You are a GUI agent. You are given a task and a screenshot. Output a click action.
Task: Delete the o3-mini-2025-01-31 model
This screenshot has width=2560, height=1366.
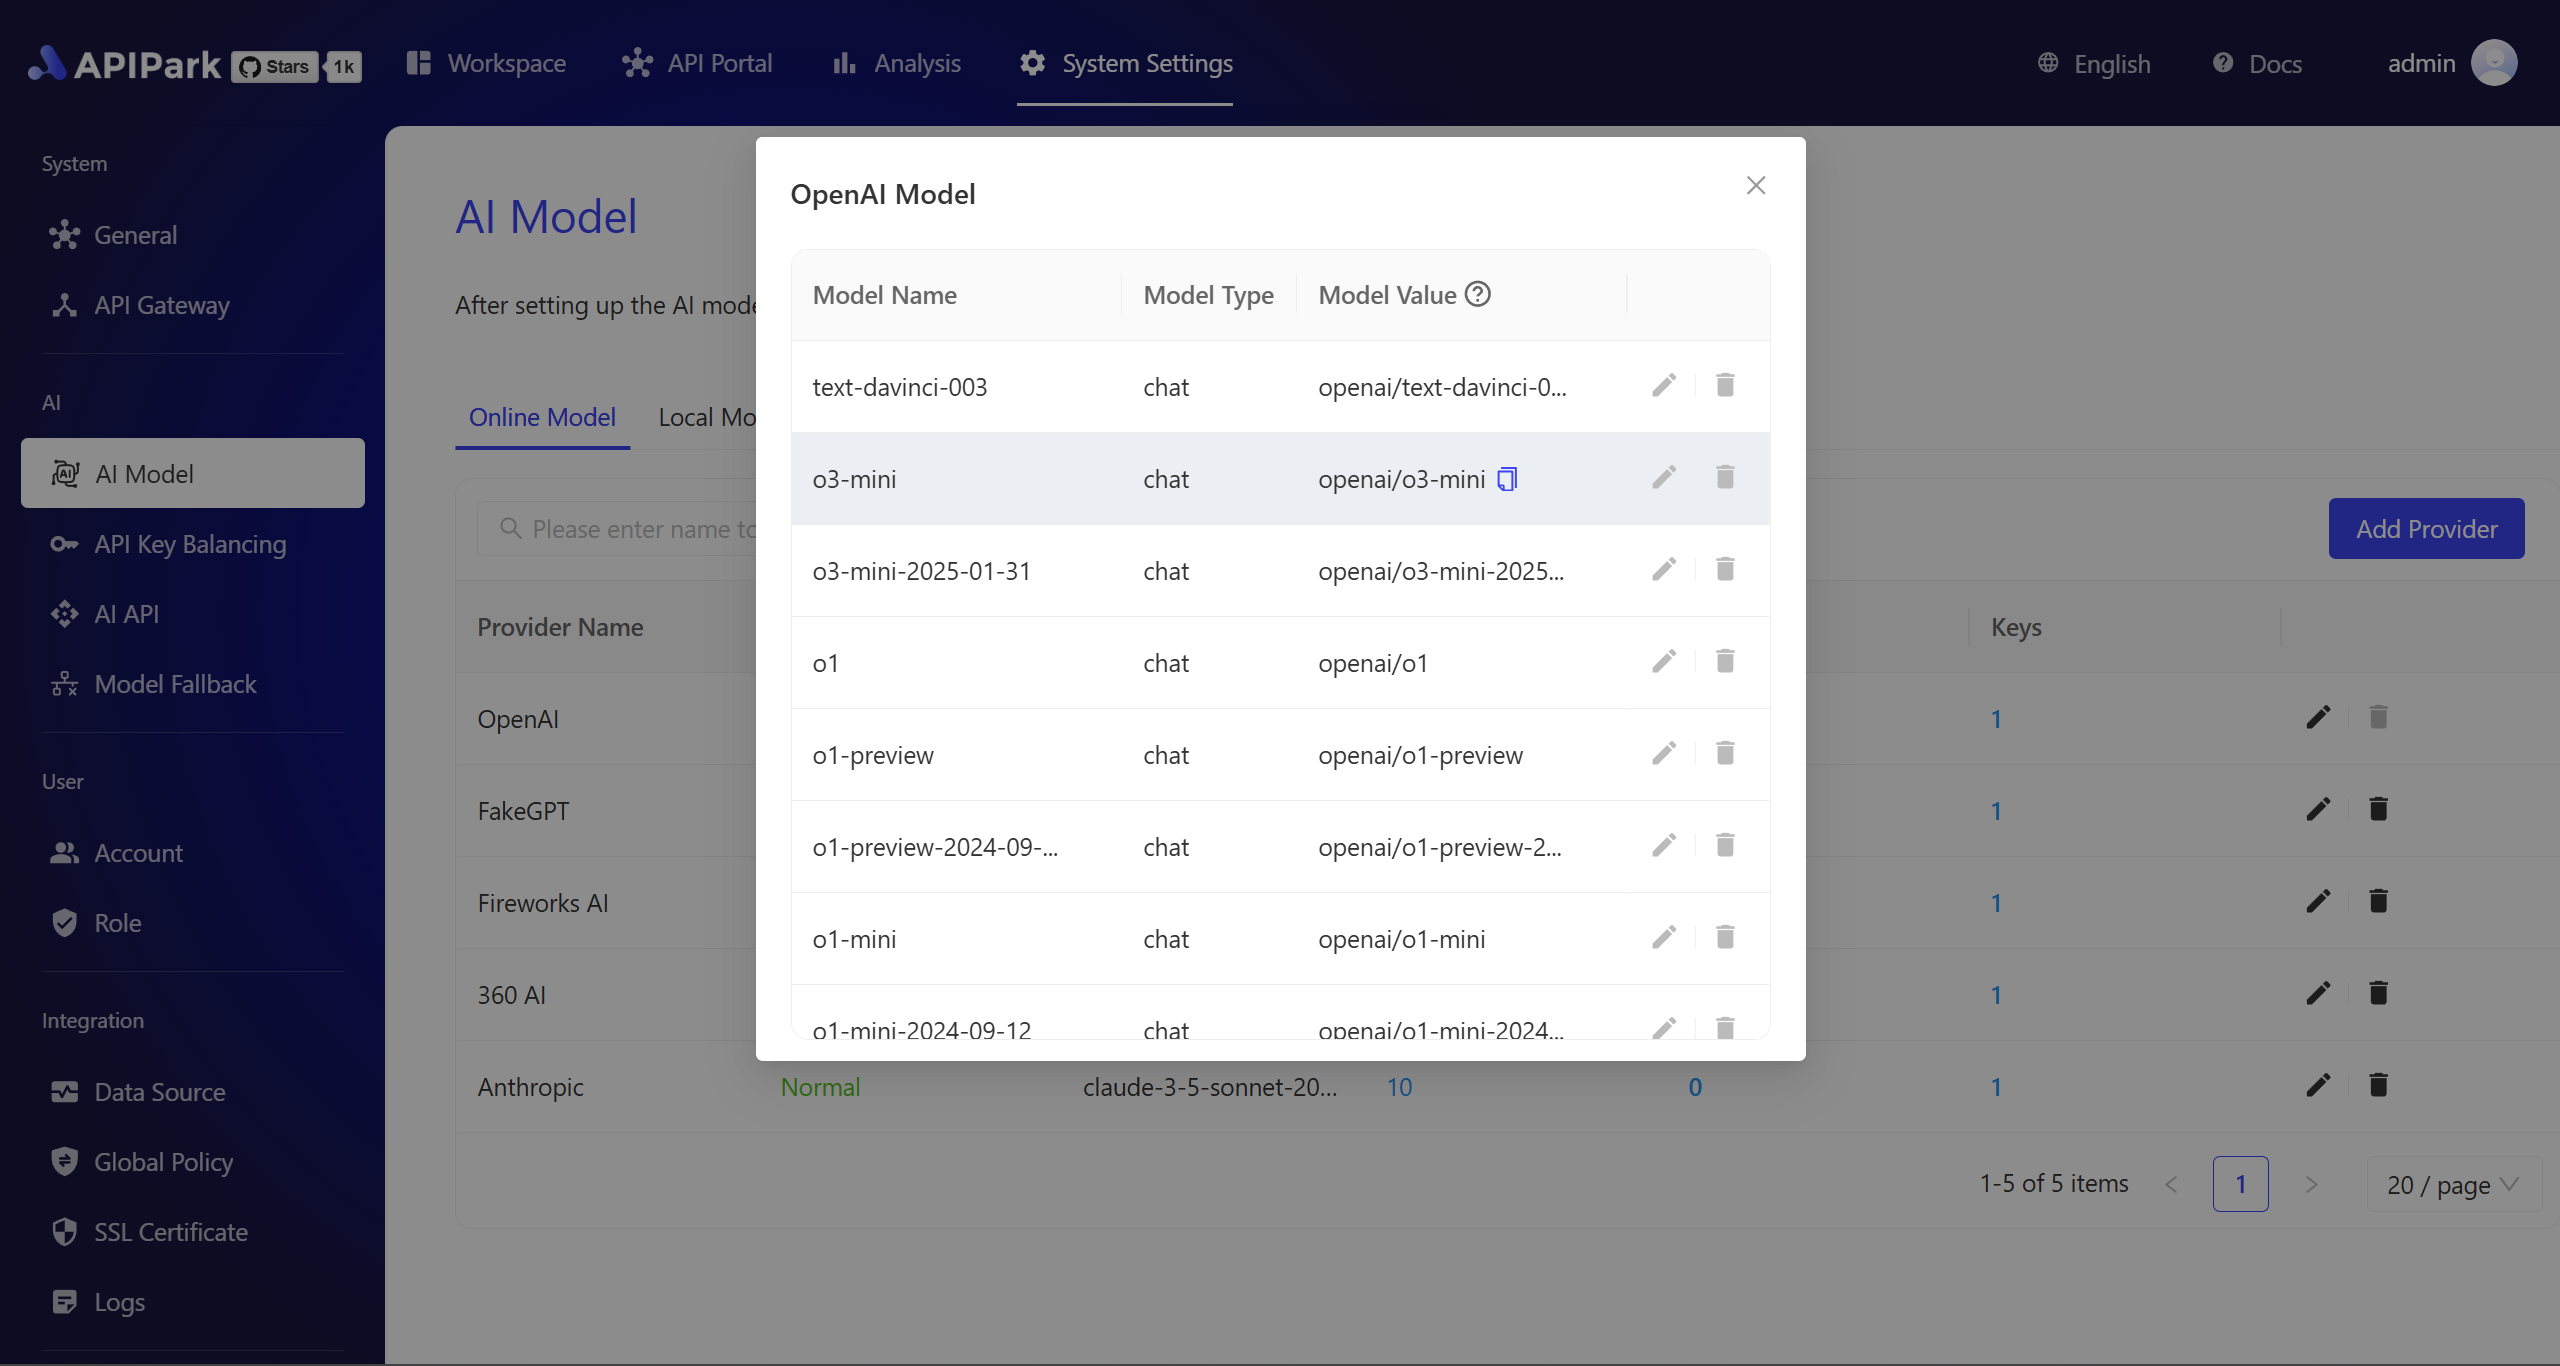(x=1725, y=570)
